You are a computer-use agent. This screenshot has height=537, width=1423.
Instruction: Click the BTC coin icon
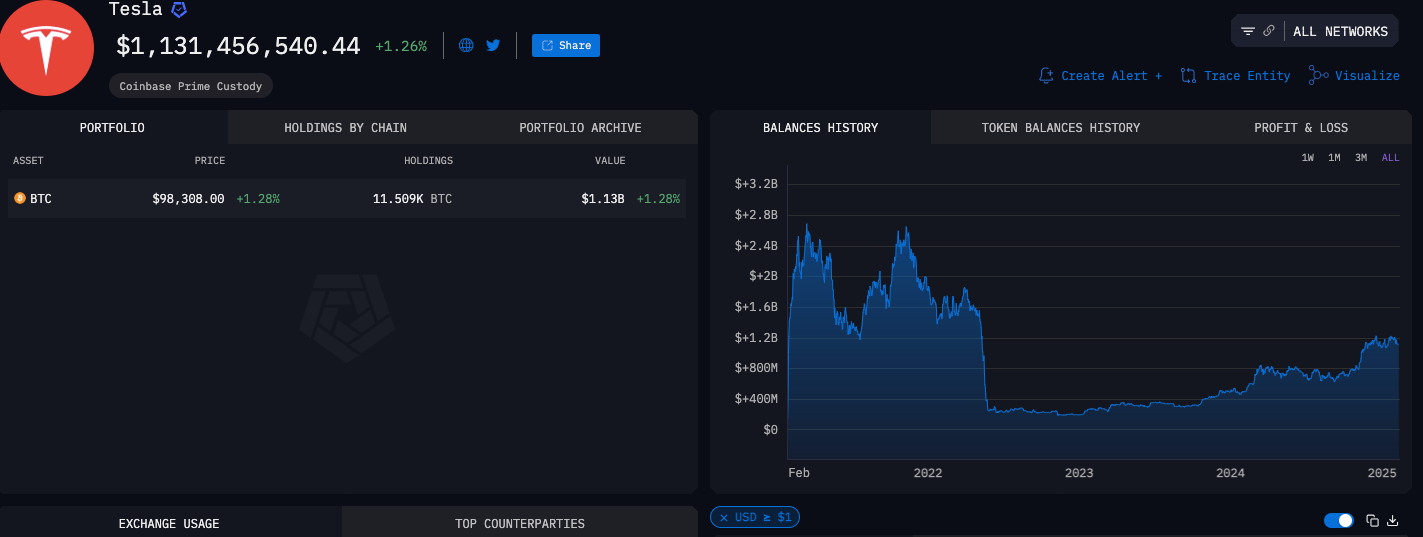coord(19,199)
